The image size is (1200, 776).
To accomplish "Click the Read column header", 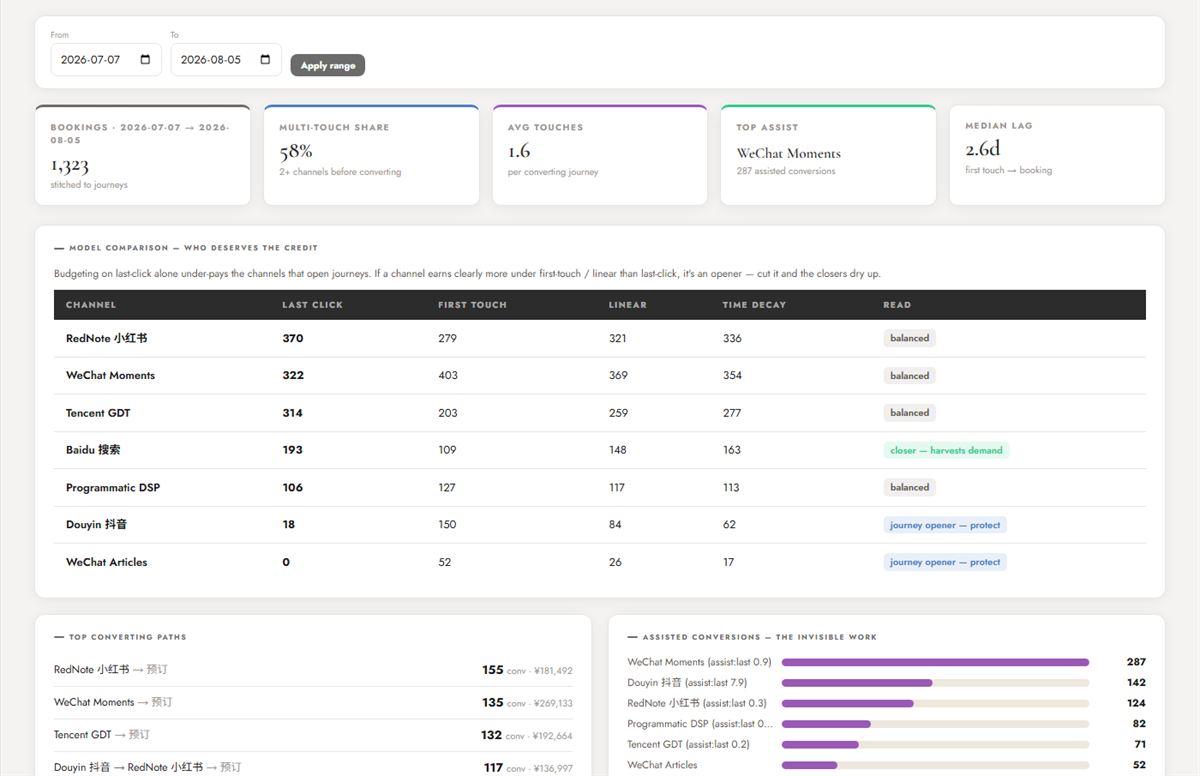I will coord(897,305).
